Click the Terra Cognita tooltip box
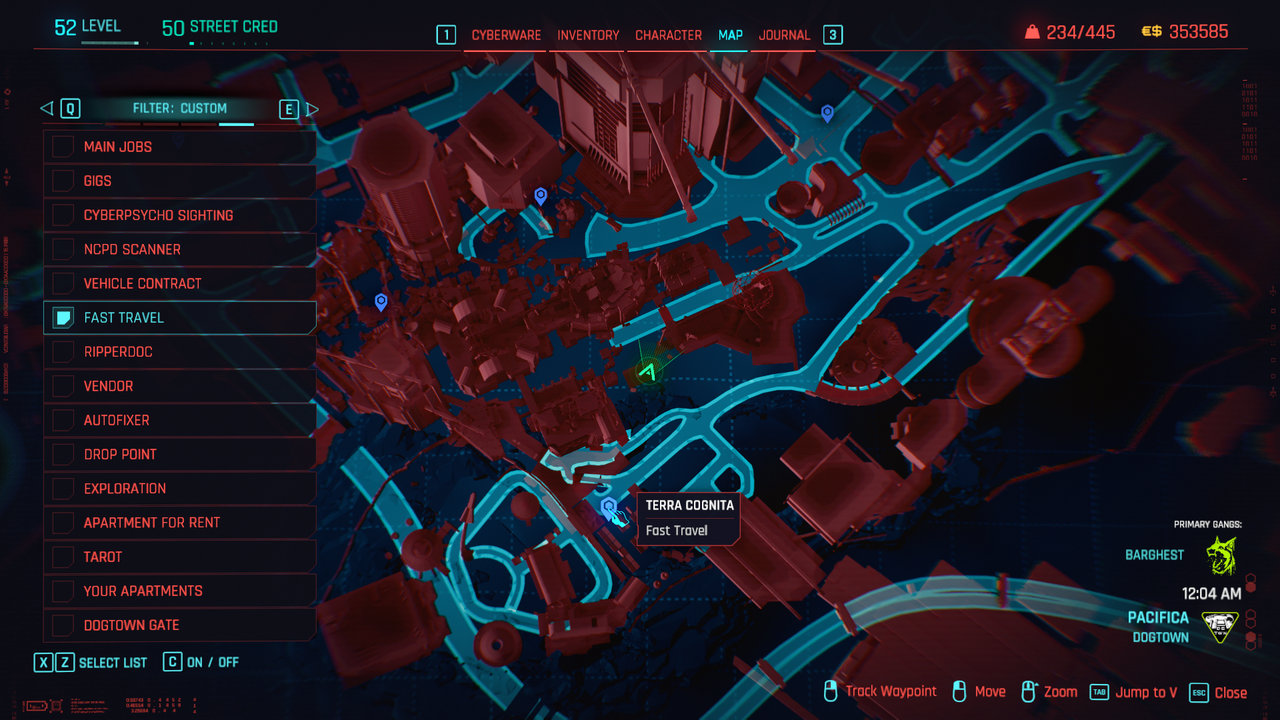The height and width of the screenshot is (720, 1280). point(689,518)
